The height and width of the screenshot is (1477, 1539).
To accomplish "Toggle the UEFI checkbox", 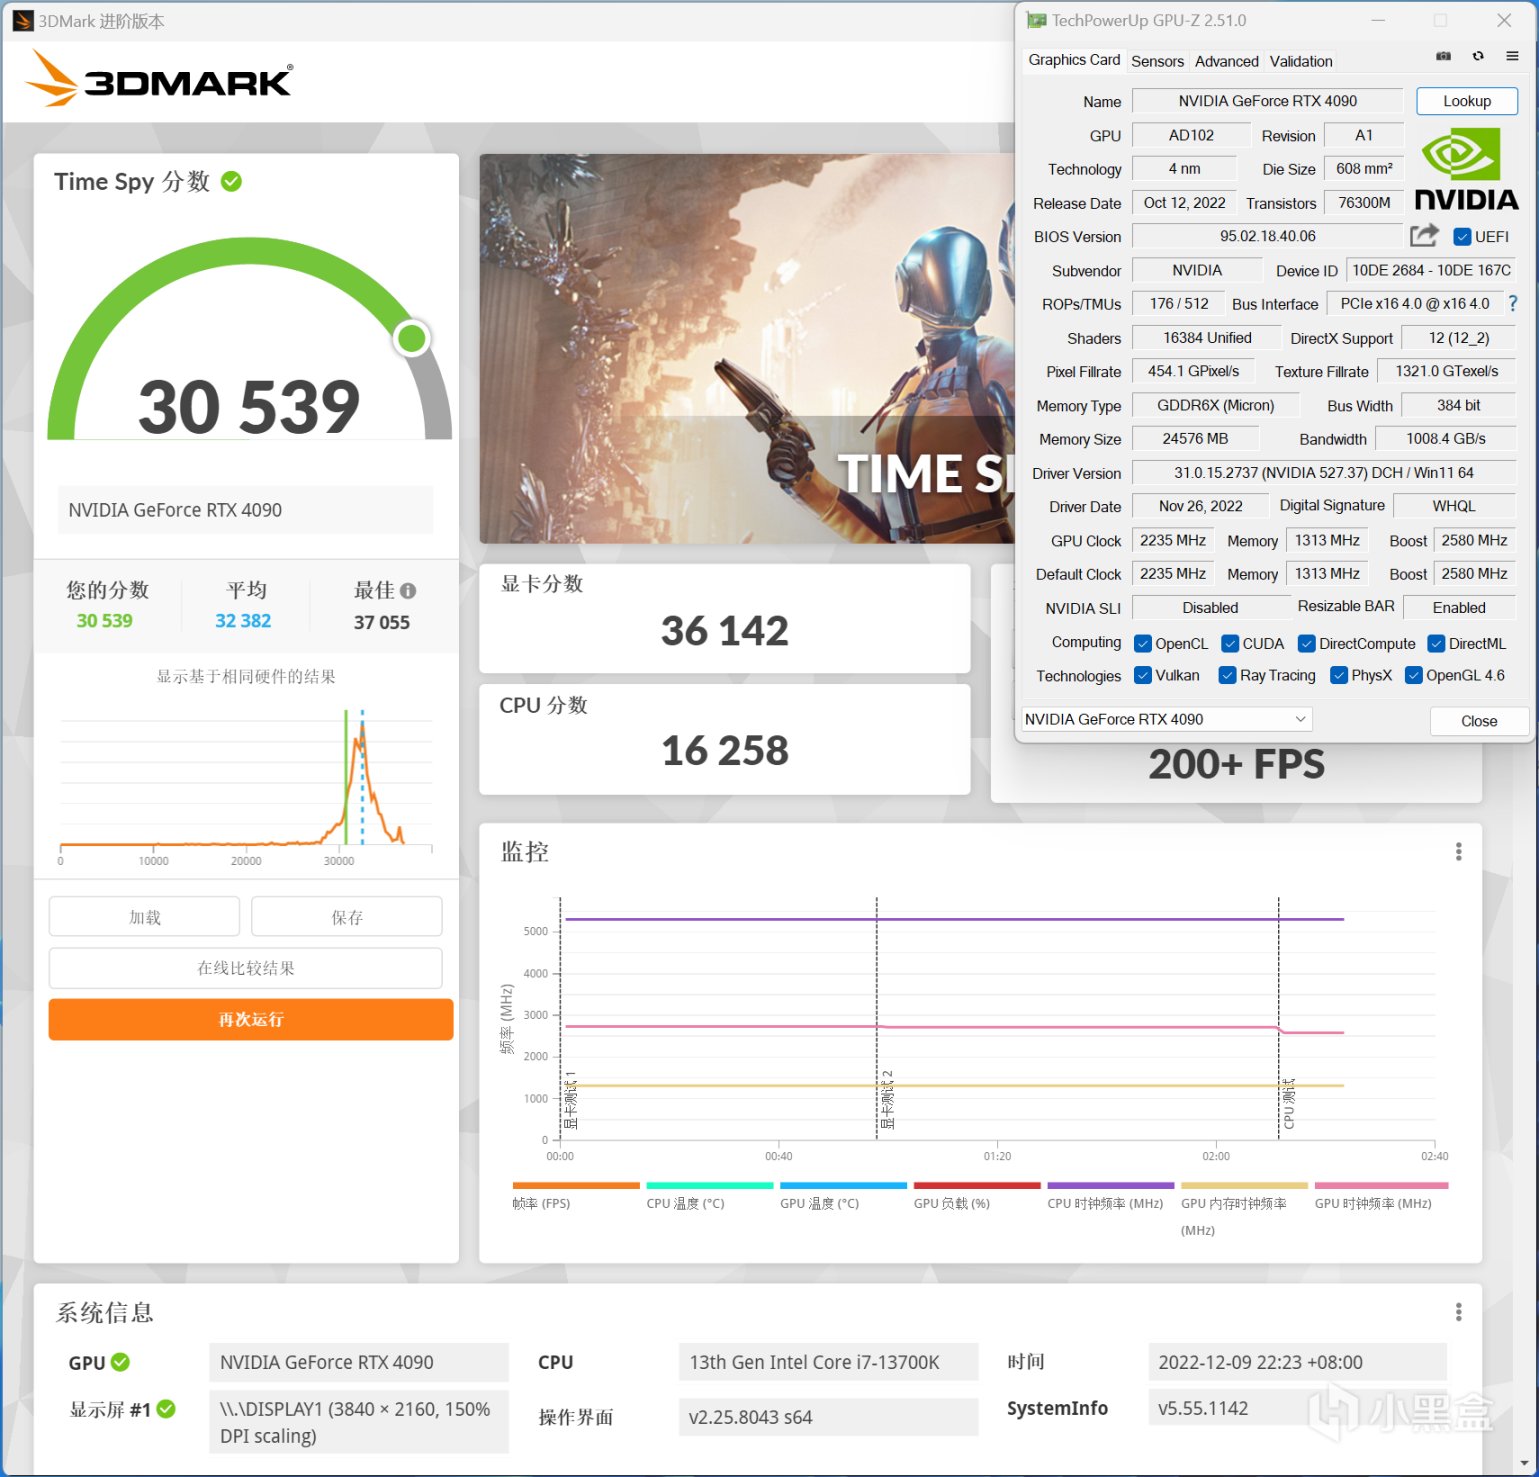I will coord(1462,237).
